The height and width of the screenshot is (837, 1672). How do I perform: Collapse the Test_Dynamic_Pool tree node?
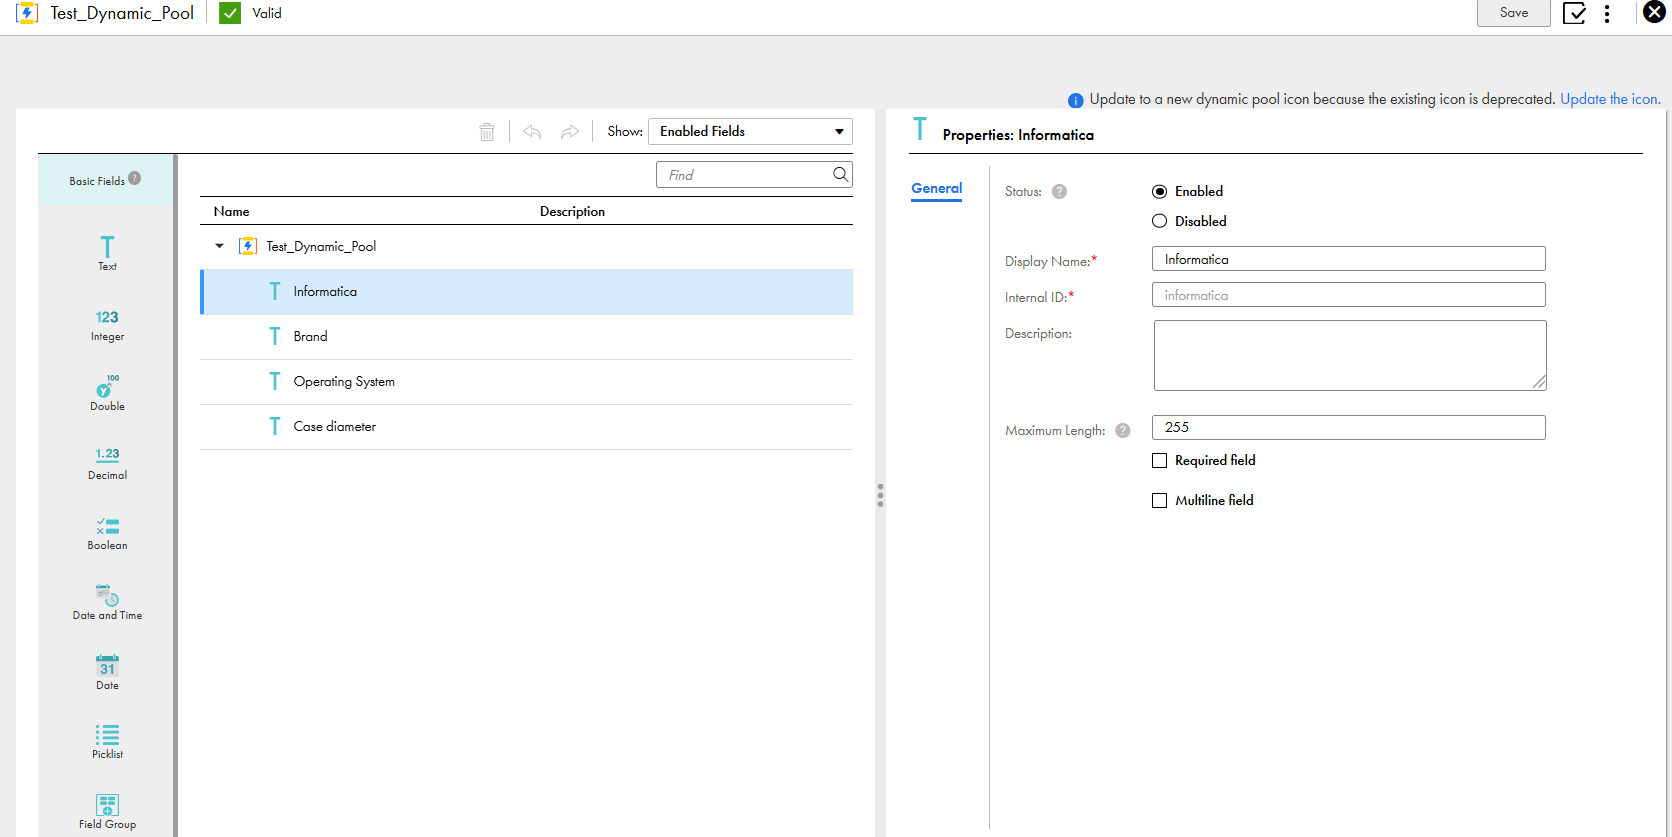[x=220, y=246]
